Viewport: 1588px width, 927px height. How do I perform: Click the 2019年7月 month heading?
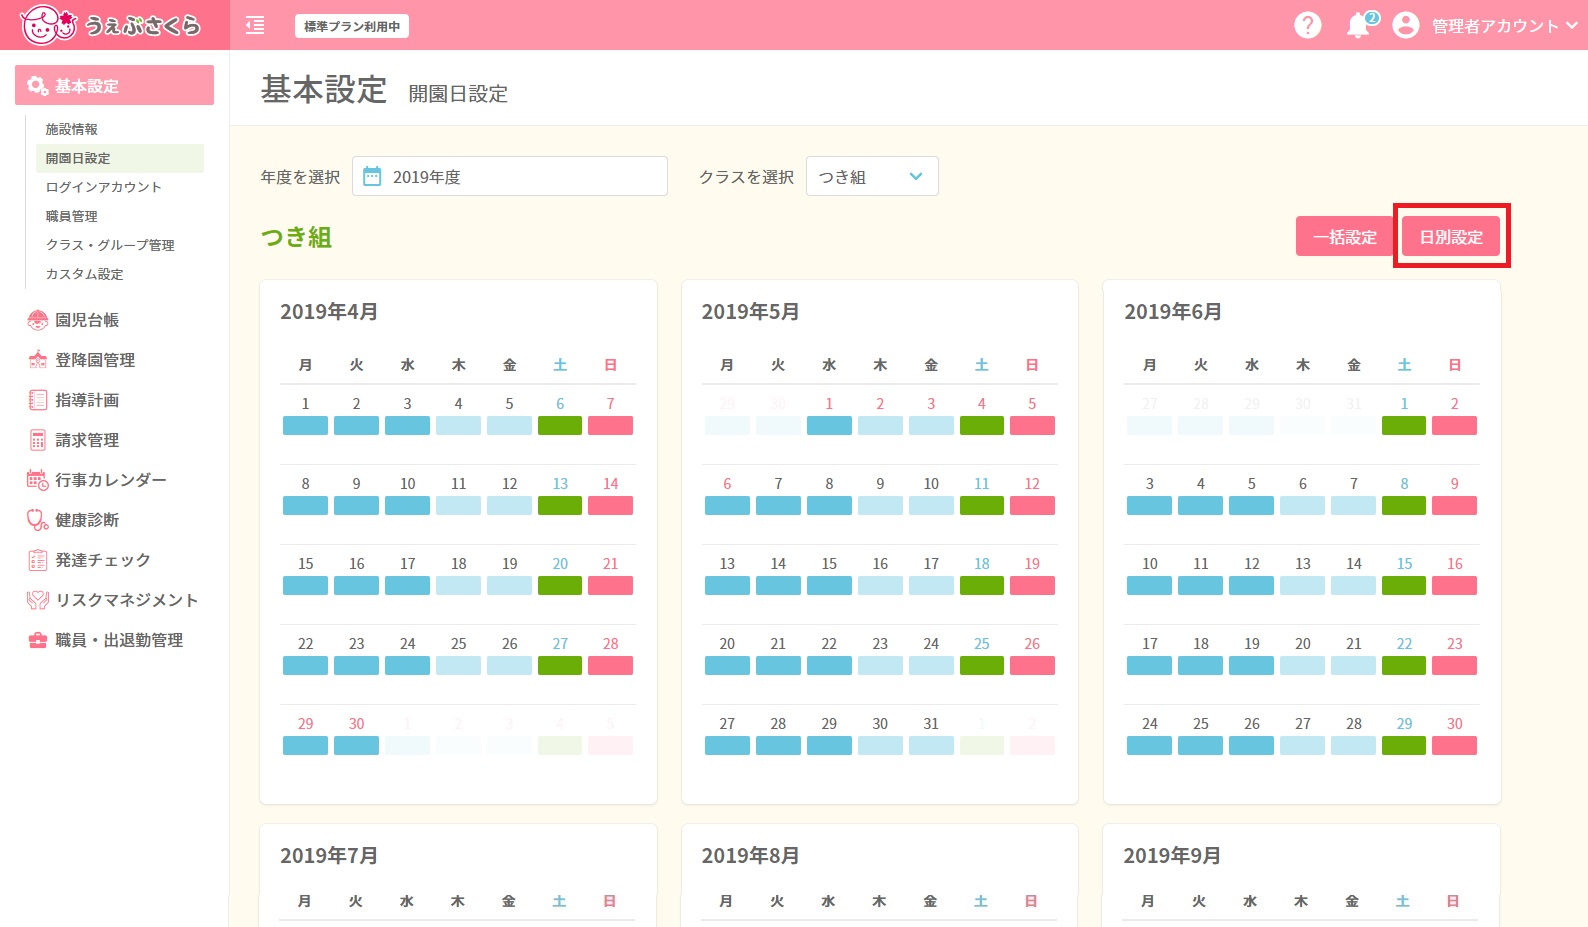coord(329,856)
